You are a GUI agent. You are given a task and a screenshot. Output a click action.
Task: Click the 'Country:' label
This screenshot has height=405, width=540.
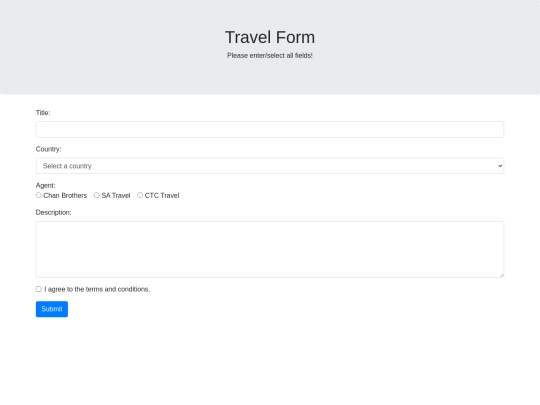coord(49,149)
